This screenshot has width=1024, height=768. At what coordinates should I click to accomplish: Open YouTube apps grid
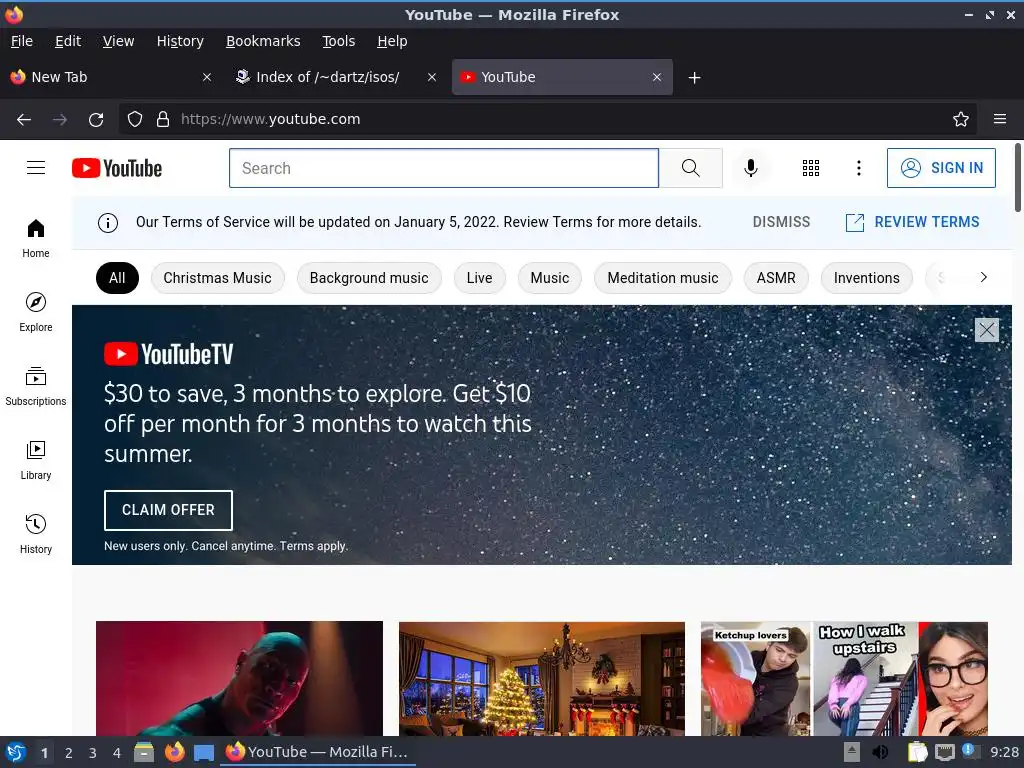(x=810, y=168)
